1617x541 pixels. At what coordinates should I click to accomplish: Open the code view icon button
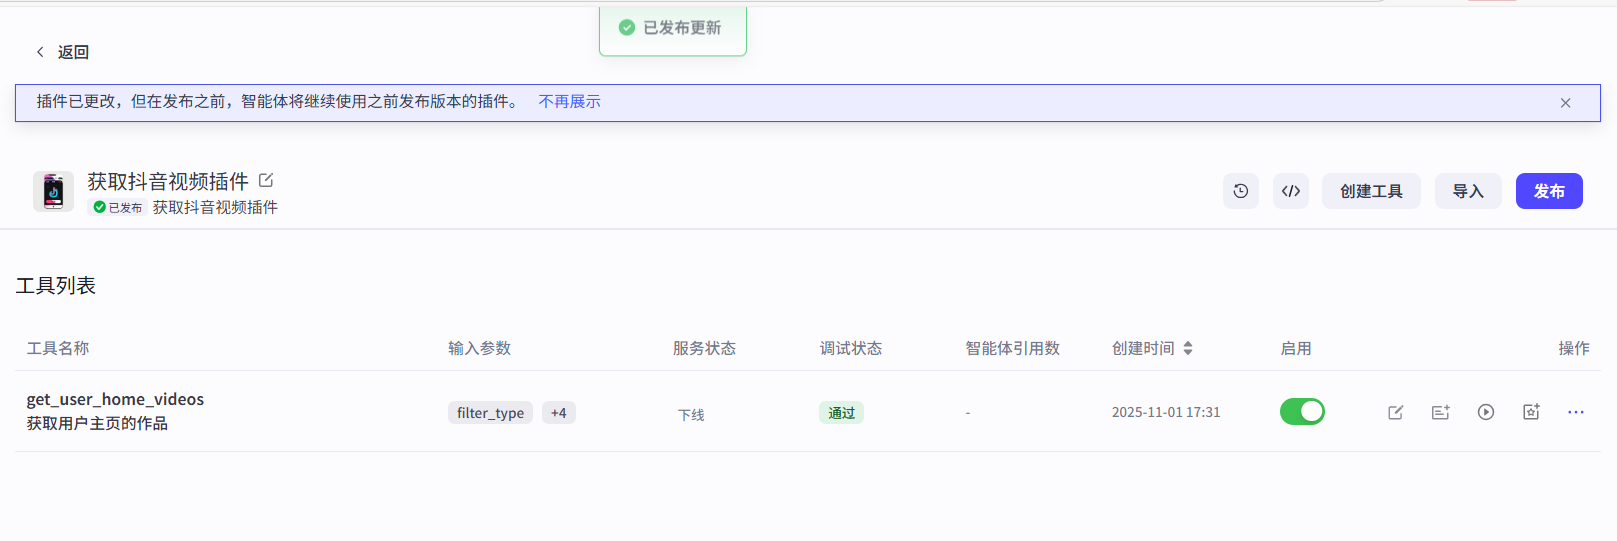[1291, 191]
